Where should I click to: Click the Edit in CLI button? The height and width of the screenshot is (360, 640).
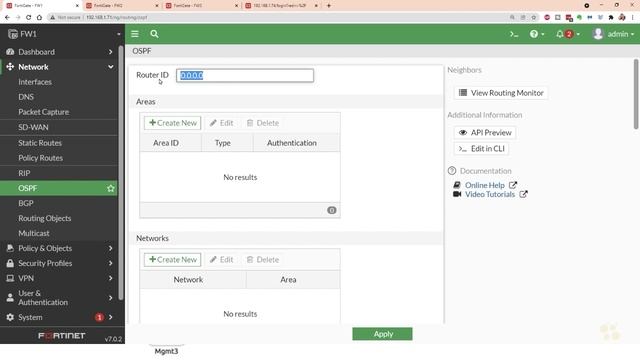point(481,149)
